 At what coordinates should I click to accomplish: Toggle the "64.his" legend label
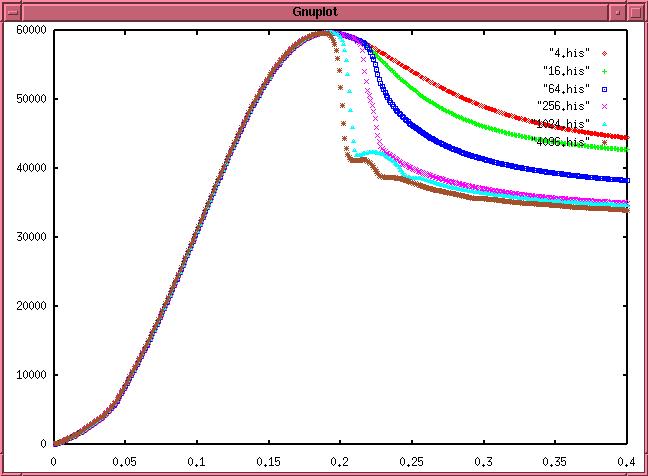[x=567, y=89]
